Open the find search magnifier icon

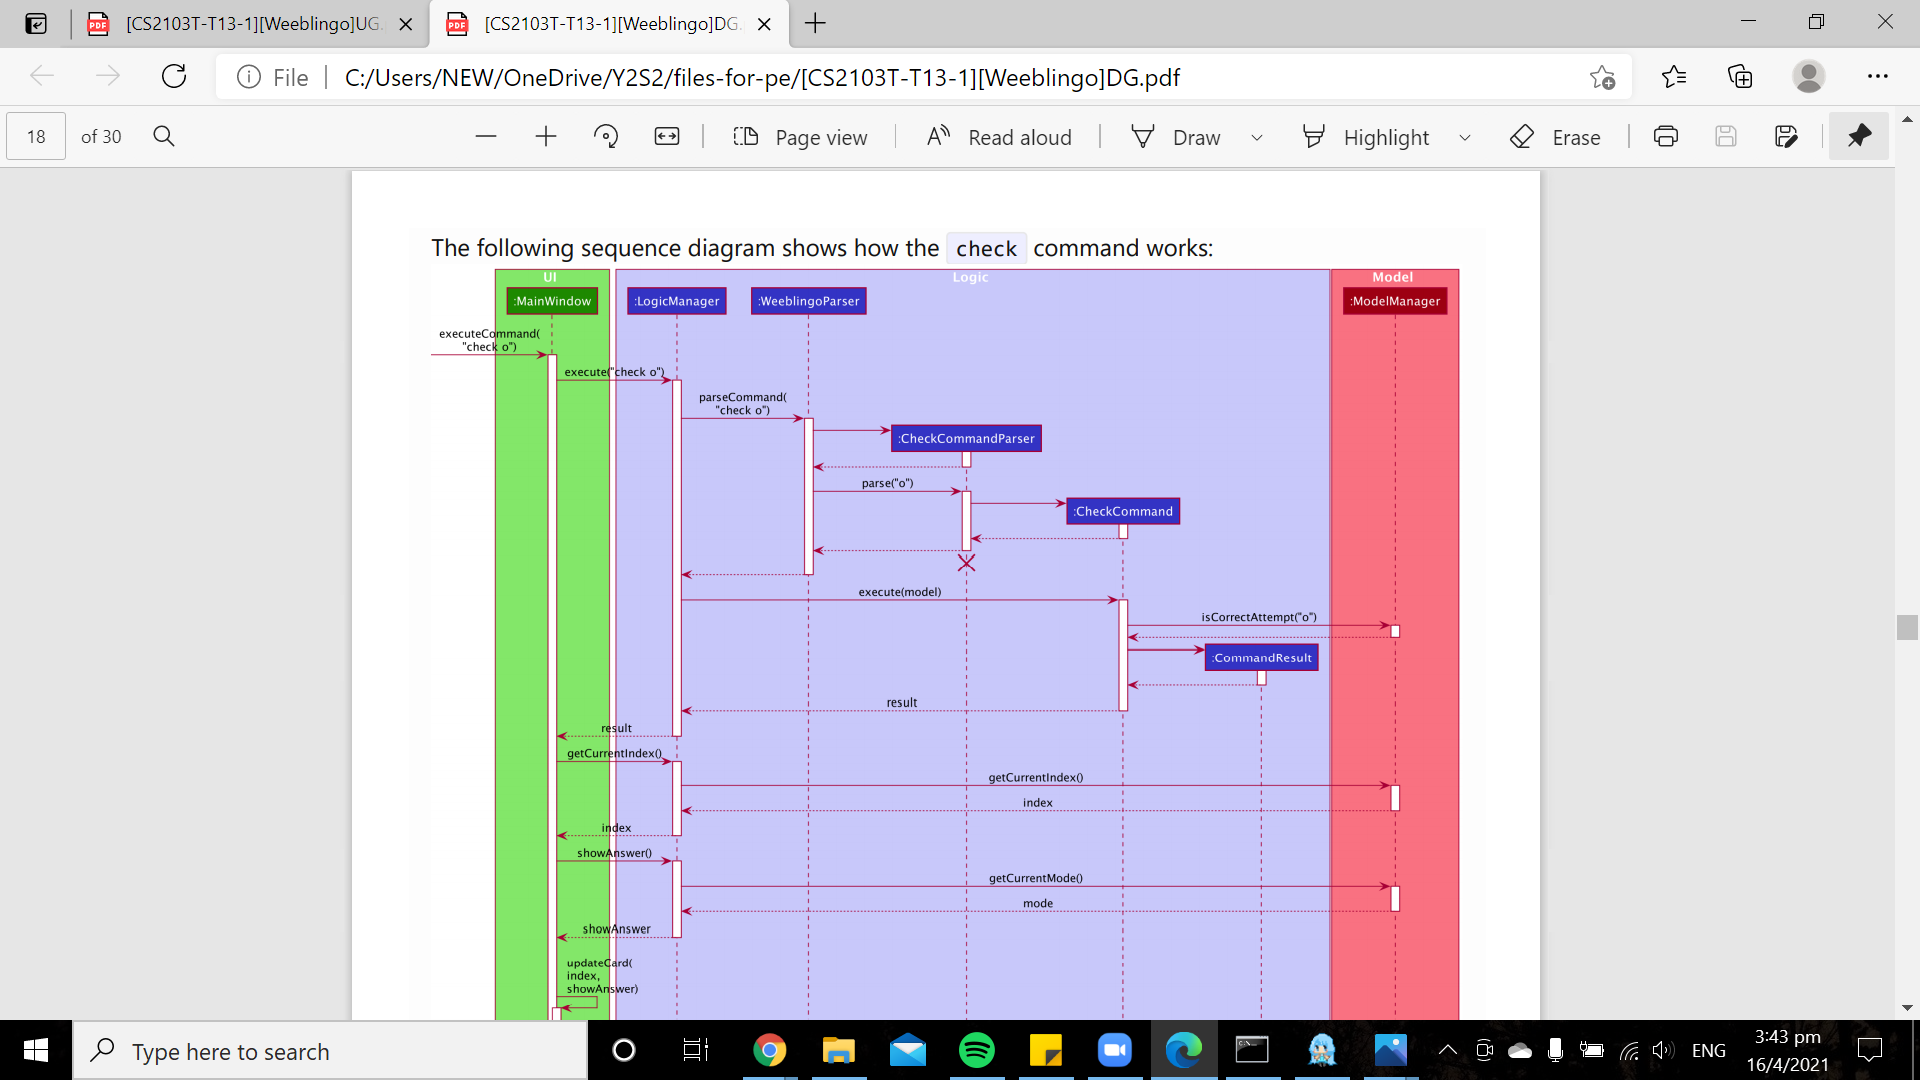click(164, 137)
